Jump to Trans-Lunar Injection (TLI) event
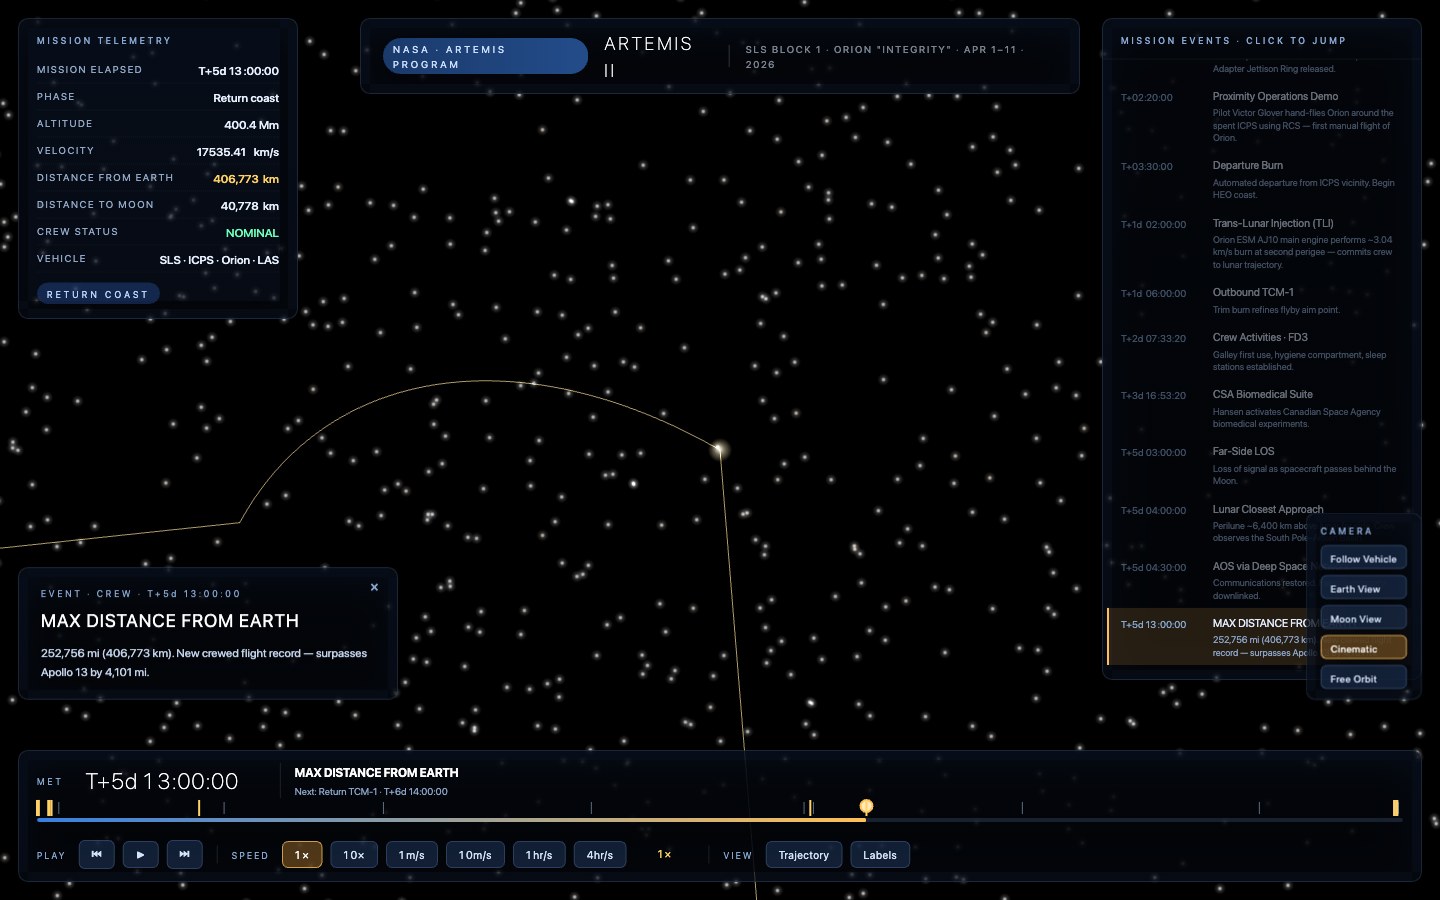1440x900 pixels. point(1261,244)
